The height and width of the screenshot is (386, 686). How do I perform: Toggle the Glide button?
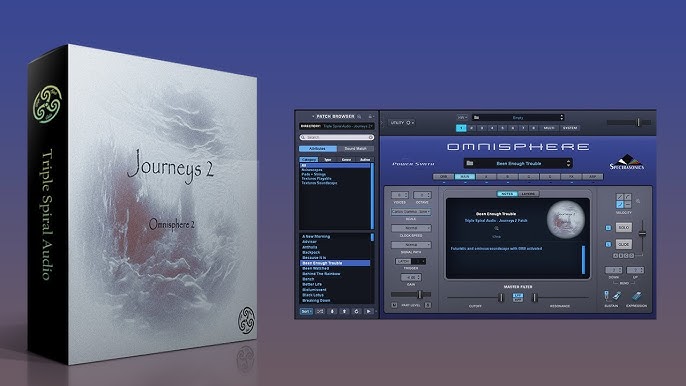(x=623, y=244)
